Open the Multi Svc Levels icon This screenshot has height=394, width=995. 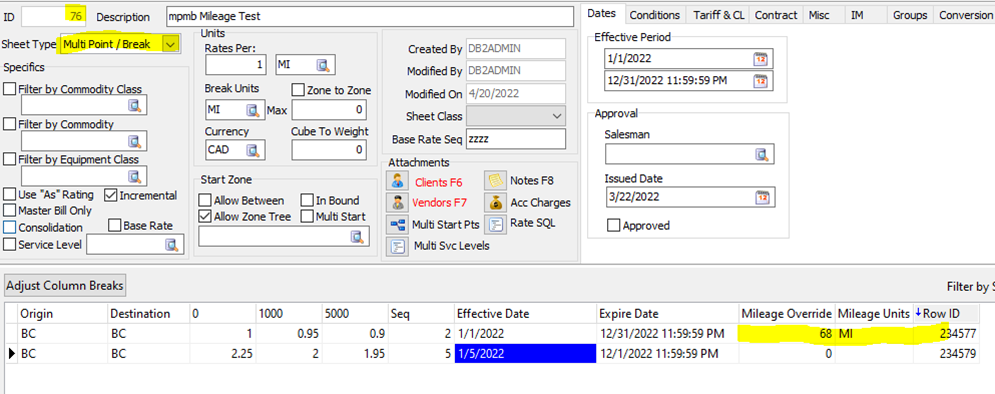[398, 246]
